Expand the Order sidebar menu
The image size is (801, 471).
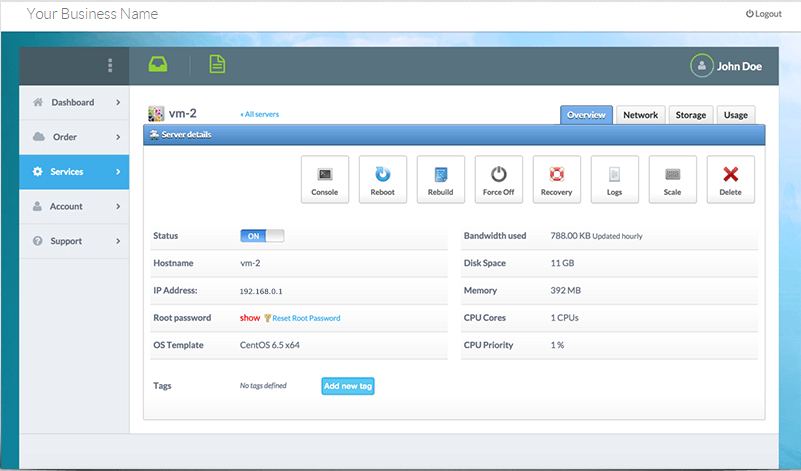coord(74,137)
